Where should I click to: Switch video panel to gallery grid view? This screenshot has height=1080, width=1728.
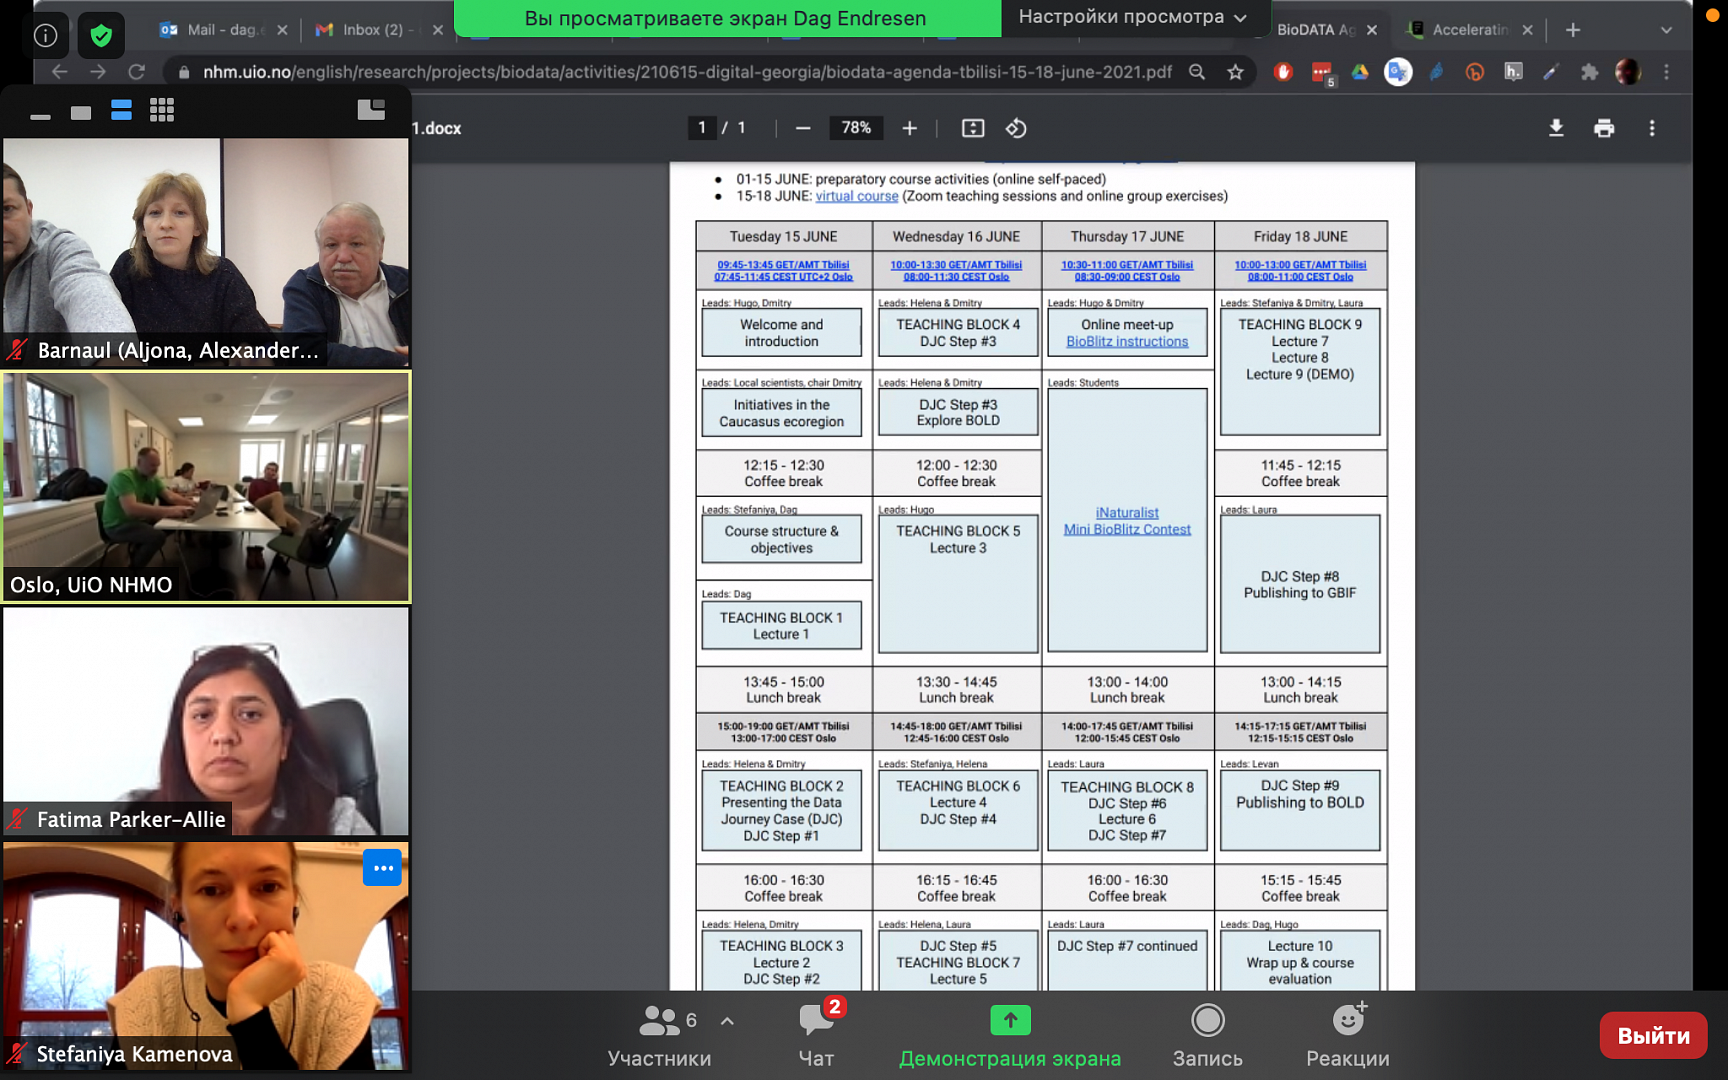tap(162, 111)
